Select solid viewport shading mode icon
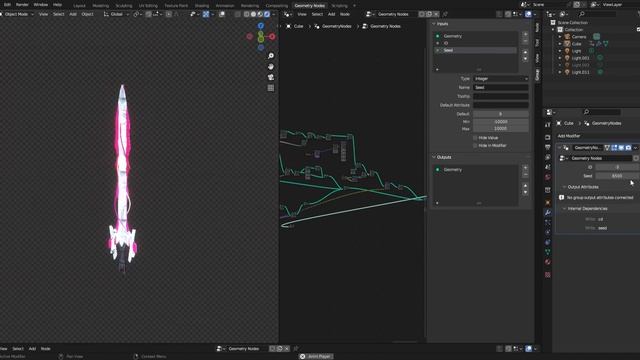 point(253,14)
